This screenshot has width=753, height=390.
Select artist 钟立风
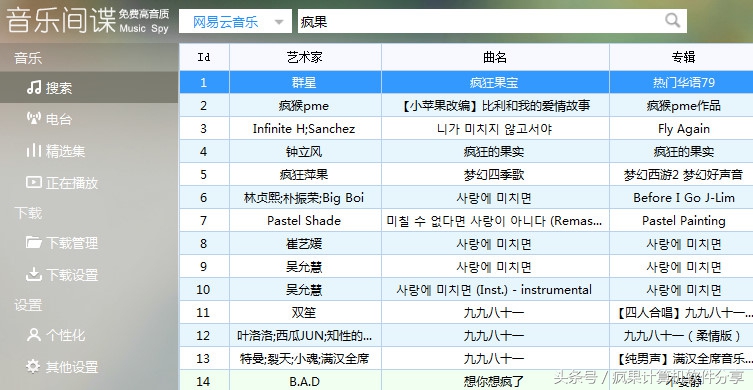click(304, 152)
